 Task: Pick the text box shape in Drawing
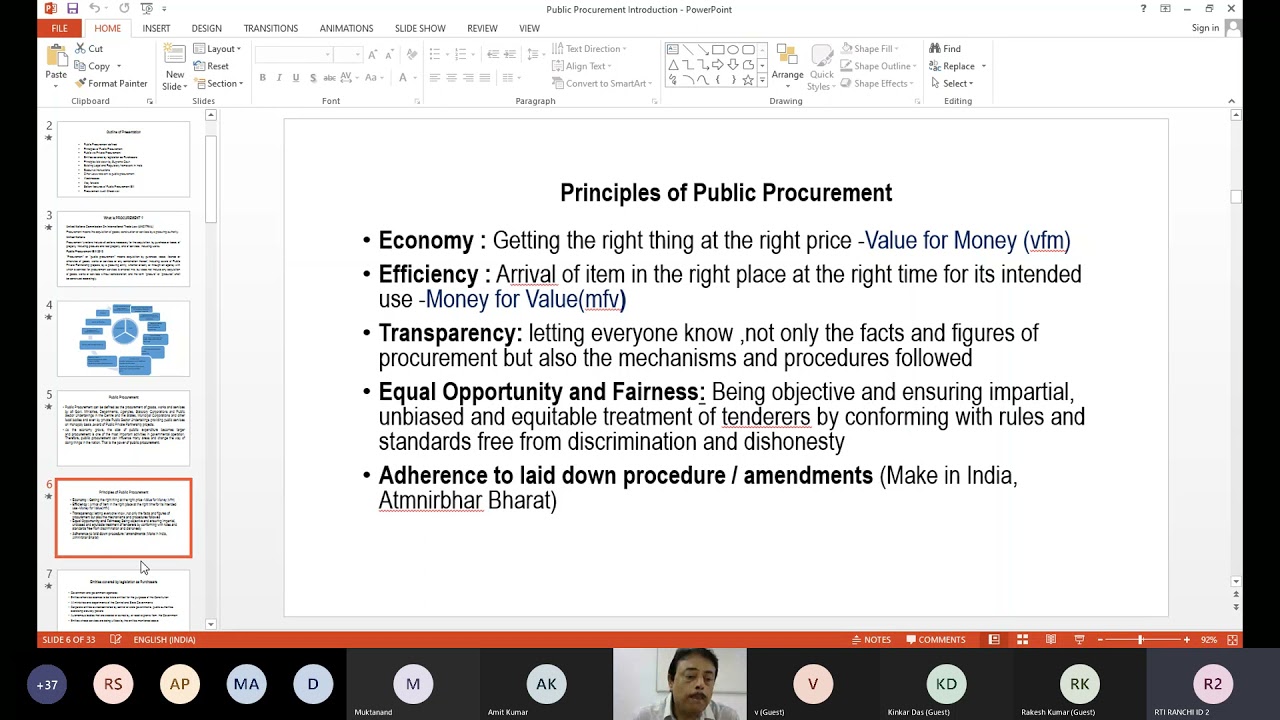pyautogui.click(x=673, y=49)
